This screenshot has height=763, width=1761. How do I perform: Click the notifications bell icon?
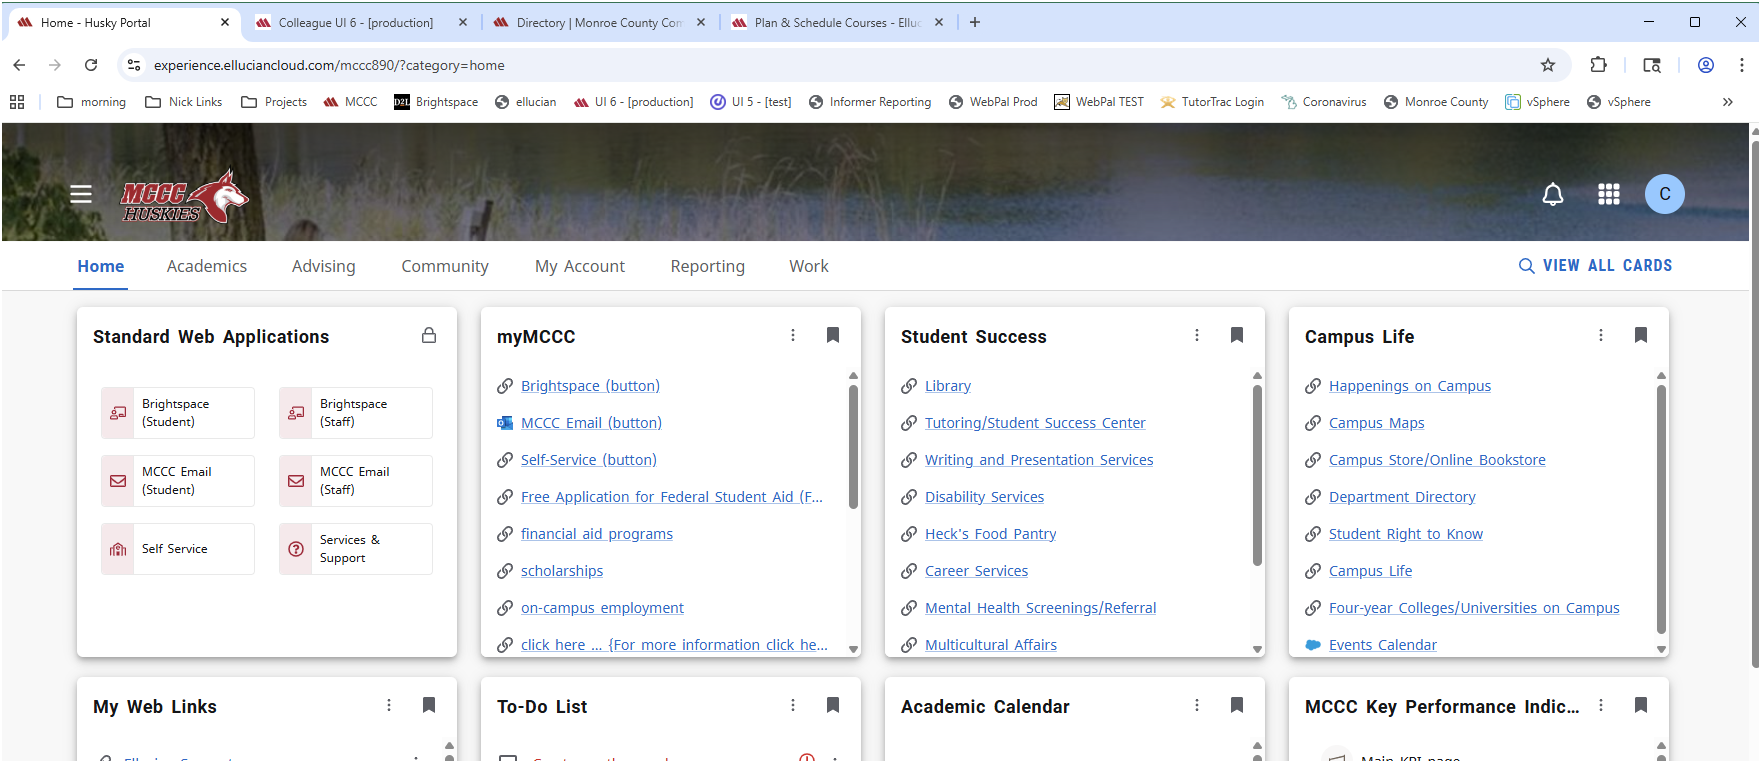(1552, 194)
